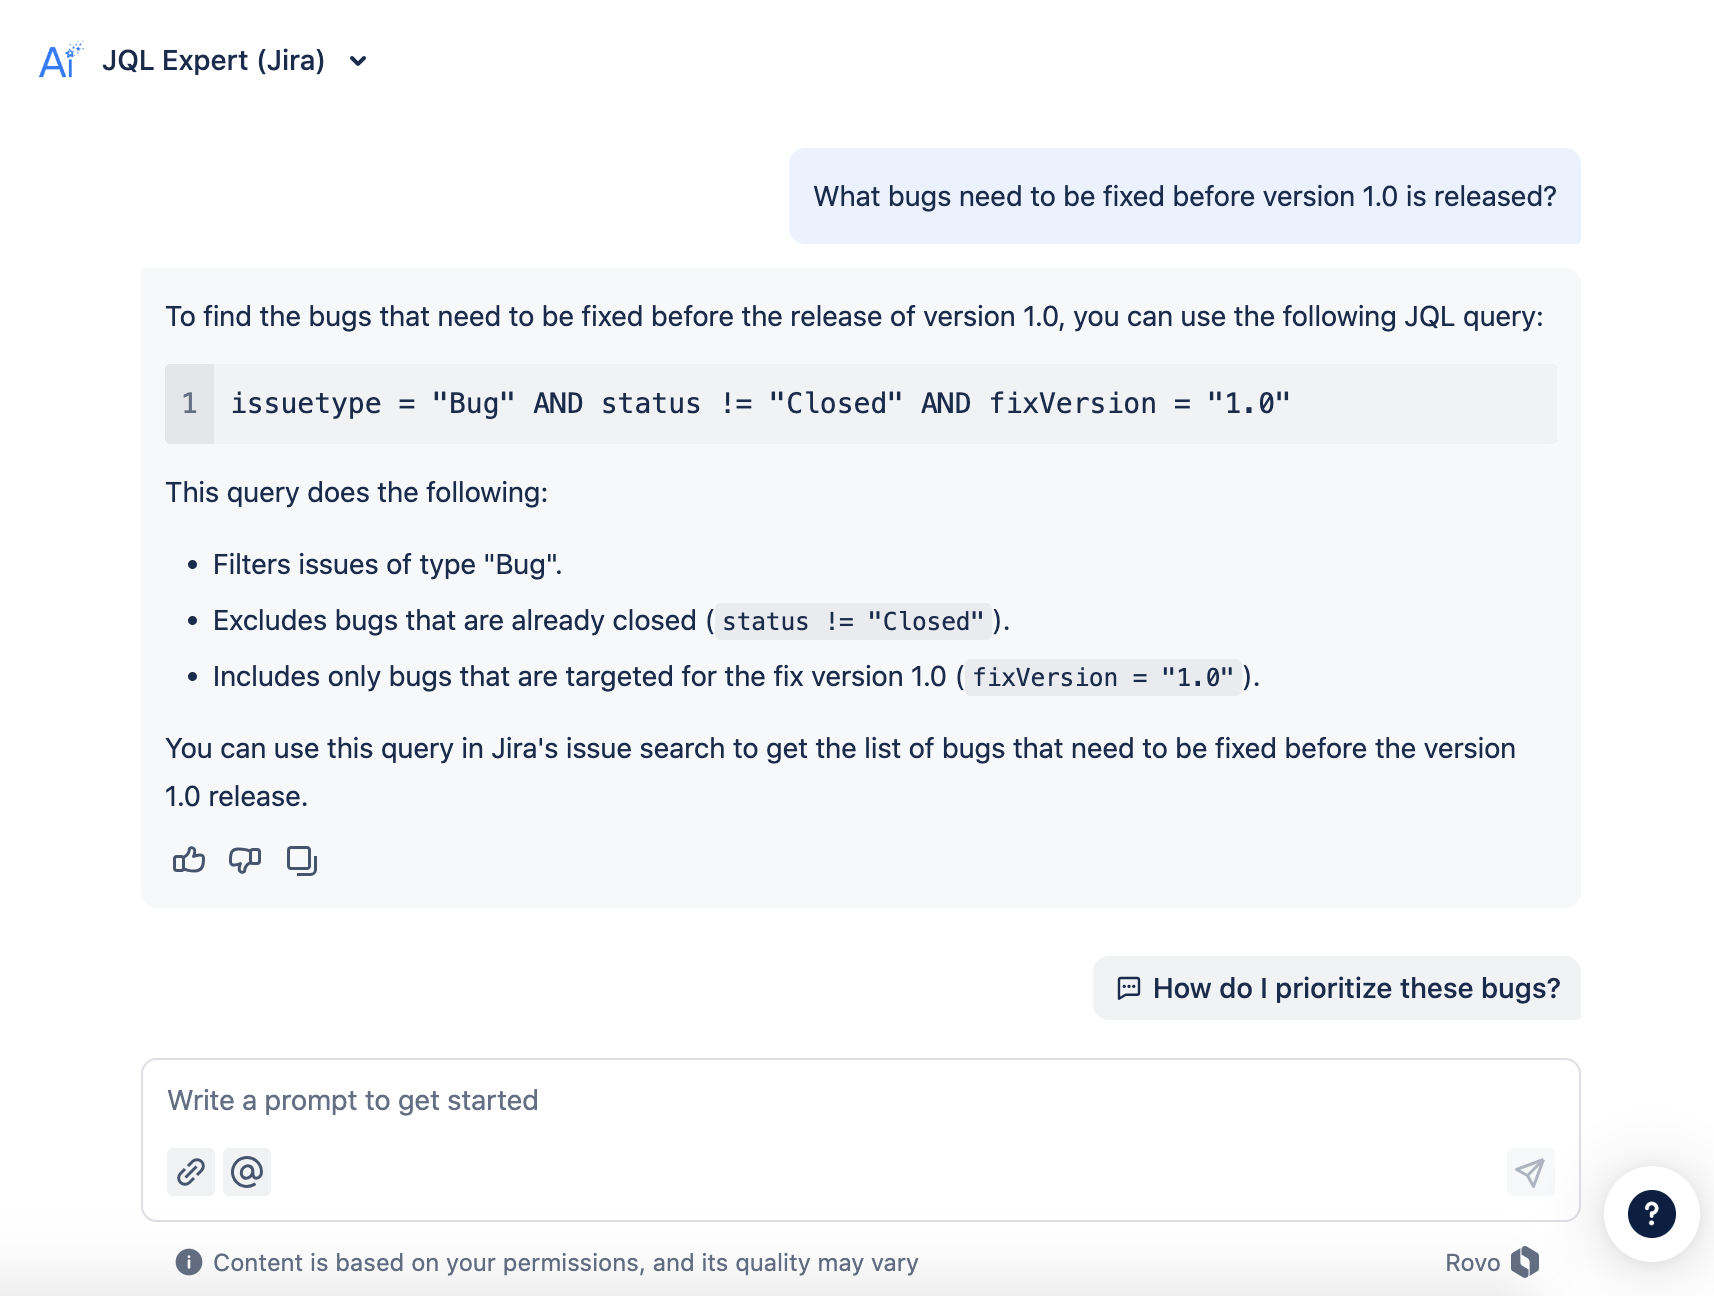
Task: Click the @ mention icon
Action: coord(247,1171)
